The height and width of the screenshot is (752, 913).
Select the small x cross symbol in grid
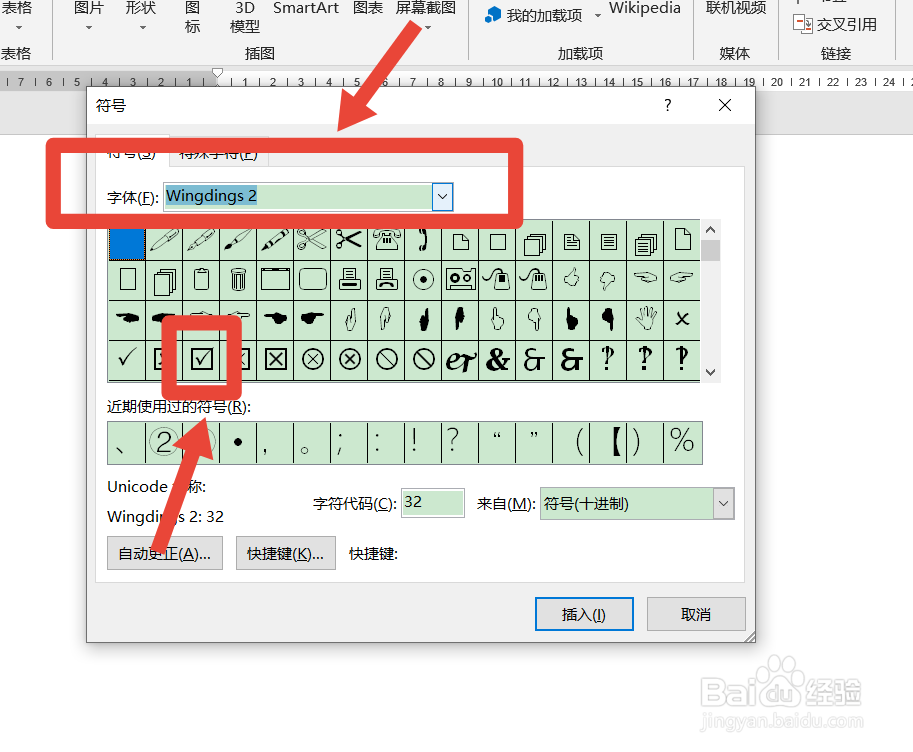pos(682,319)
